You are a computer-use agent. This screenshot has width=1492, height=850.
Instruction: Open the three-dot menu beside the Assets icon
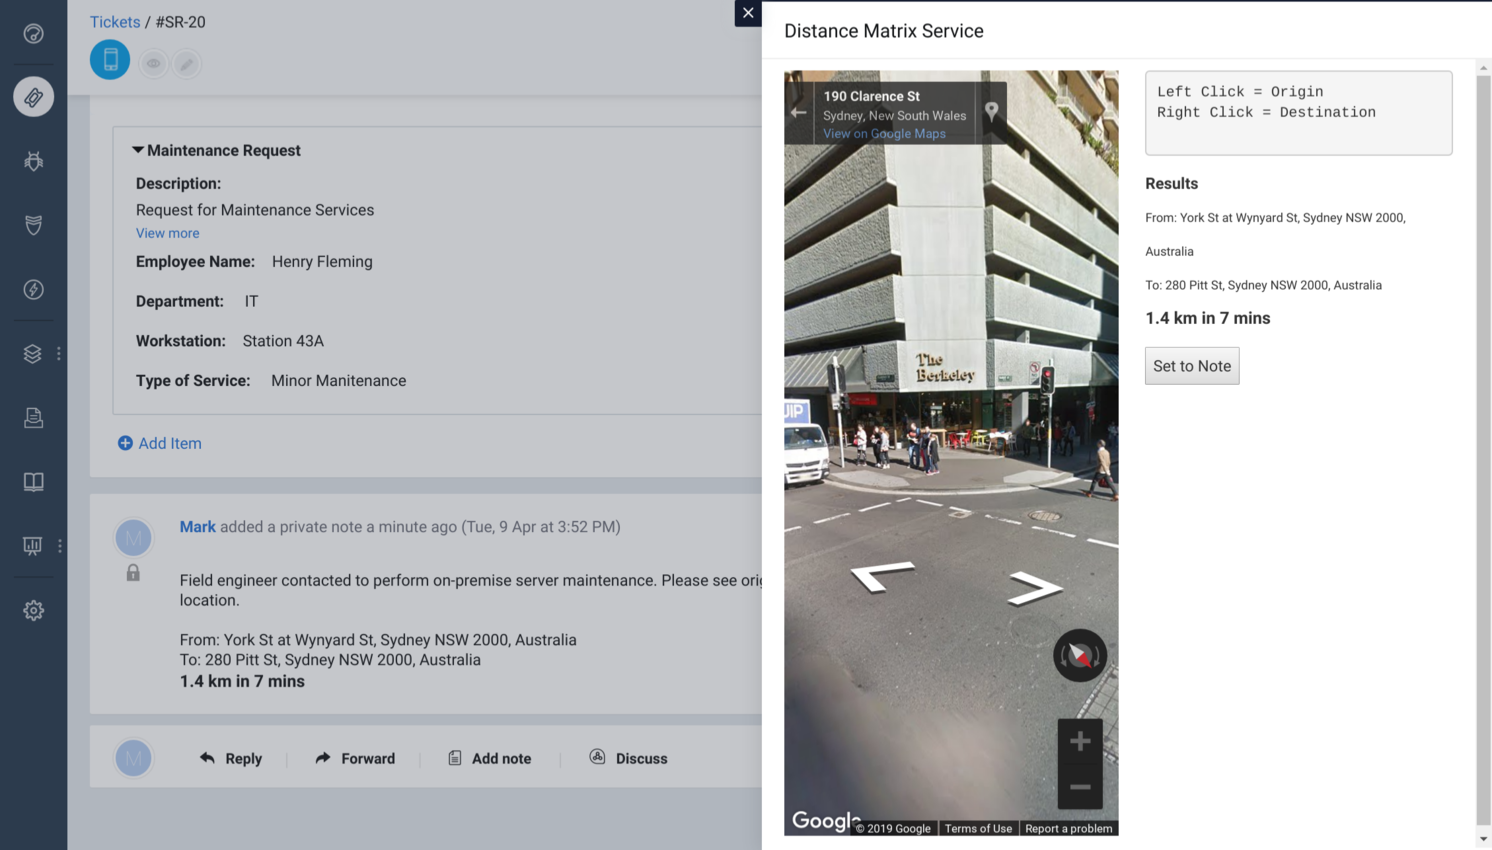click(x=58, y=353)
